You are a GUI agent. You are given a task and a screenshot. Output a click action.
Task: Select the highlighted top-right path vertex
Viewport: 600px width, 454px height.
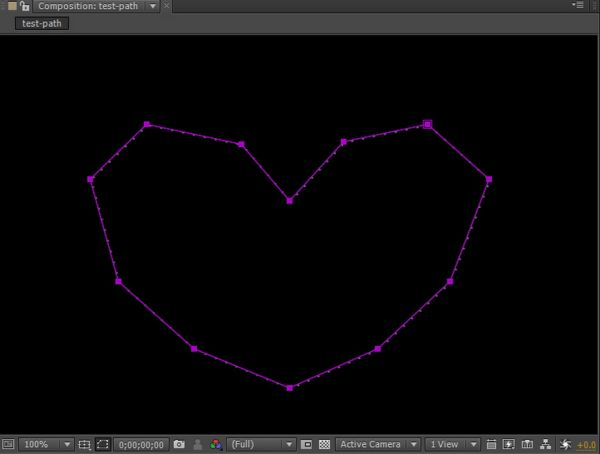(427, 124)
